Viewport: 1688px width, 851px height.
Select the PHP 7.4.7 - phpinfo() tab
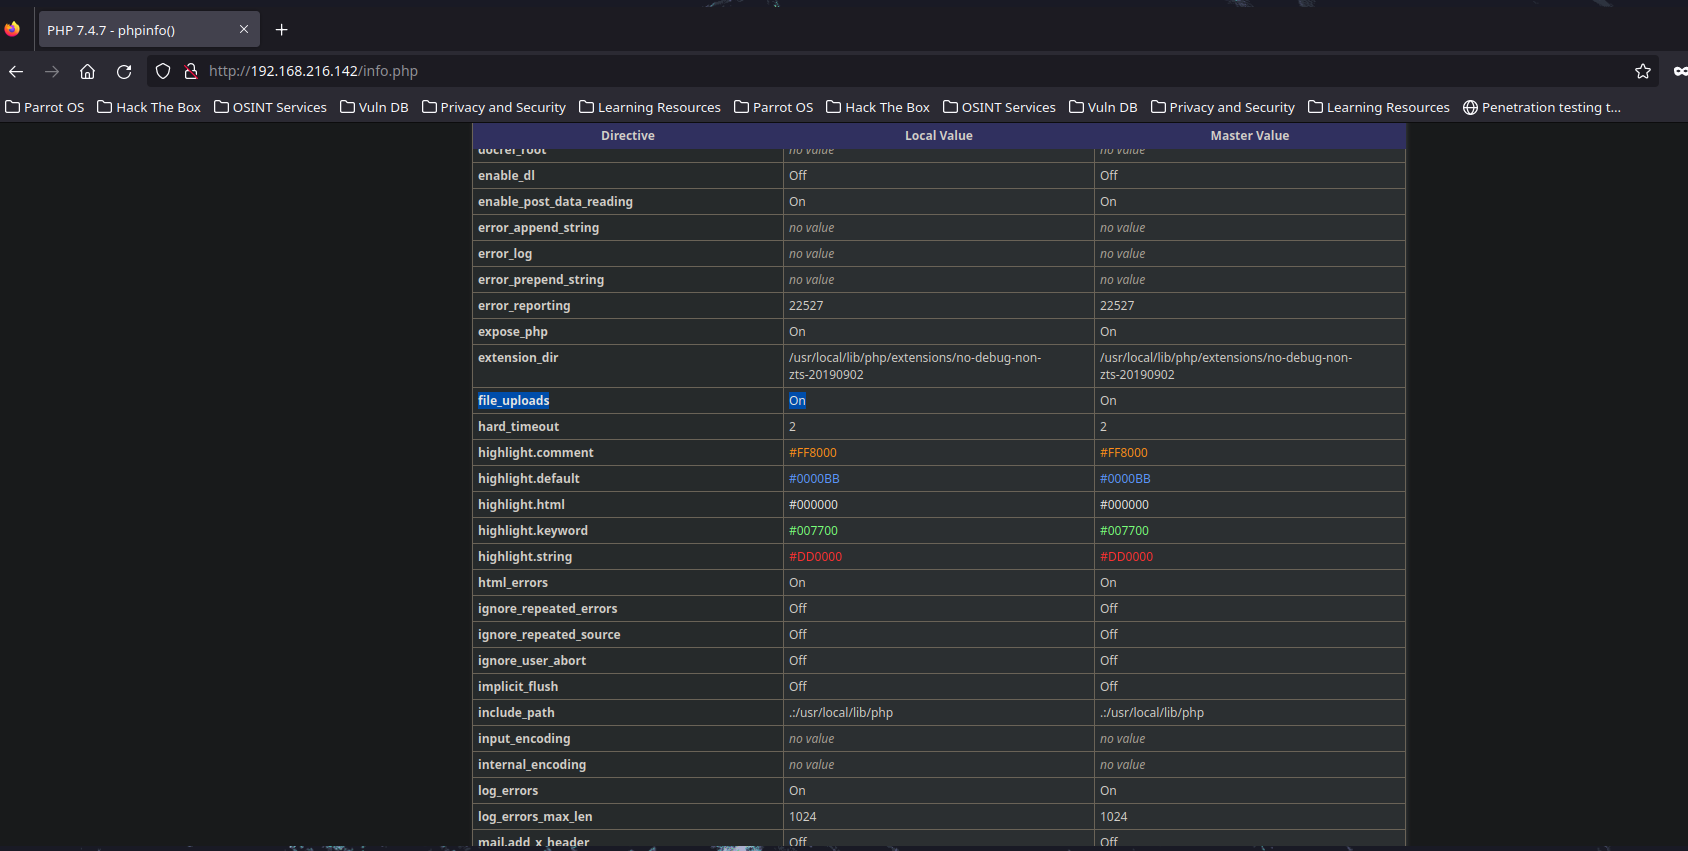pos(149,30)
